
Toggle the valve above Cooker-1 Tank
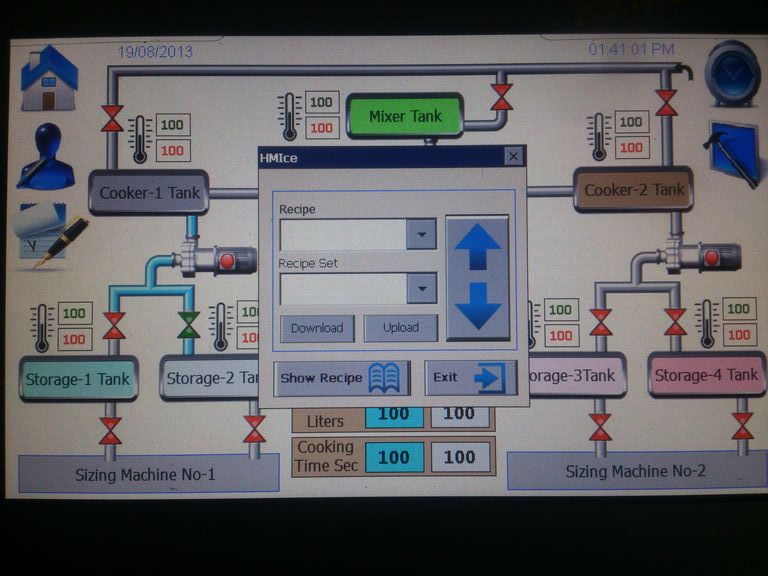point(113,119)
